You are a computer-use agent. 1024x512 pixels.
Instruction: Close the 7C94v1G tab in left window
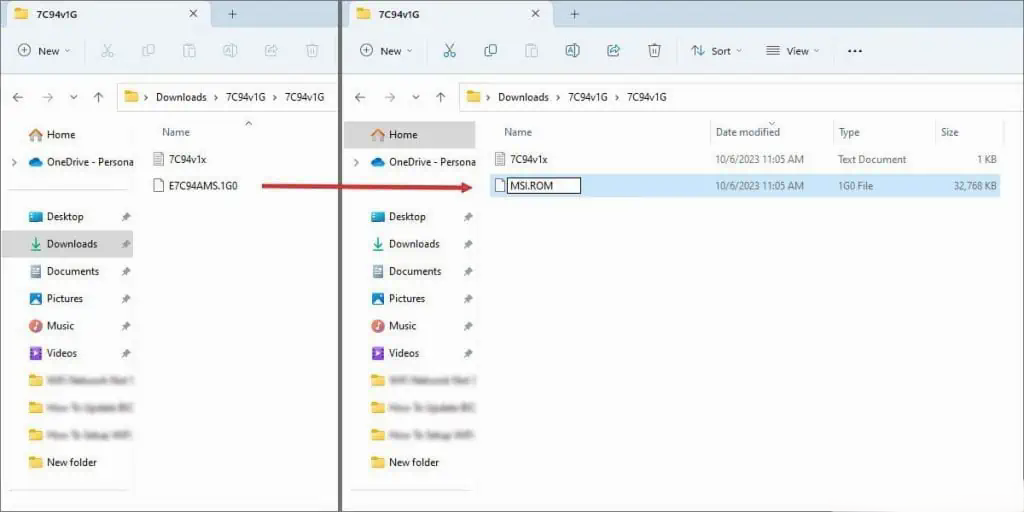[x=193, y=14]
